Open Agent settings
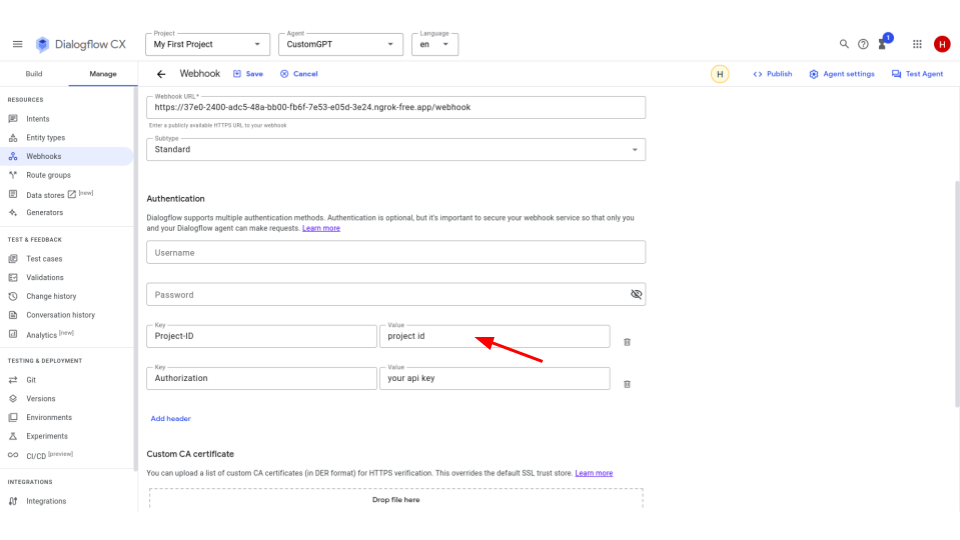The height and width of the screenshot is (540, 960). pos(842,74)
